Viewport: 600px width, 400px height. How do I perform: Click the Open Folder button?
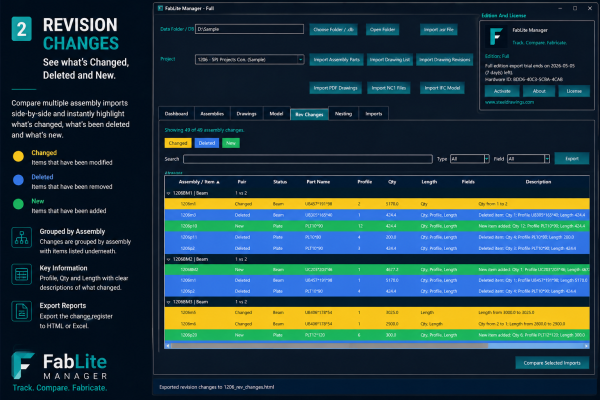tap(382, 29)
